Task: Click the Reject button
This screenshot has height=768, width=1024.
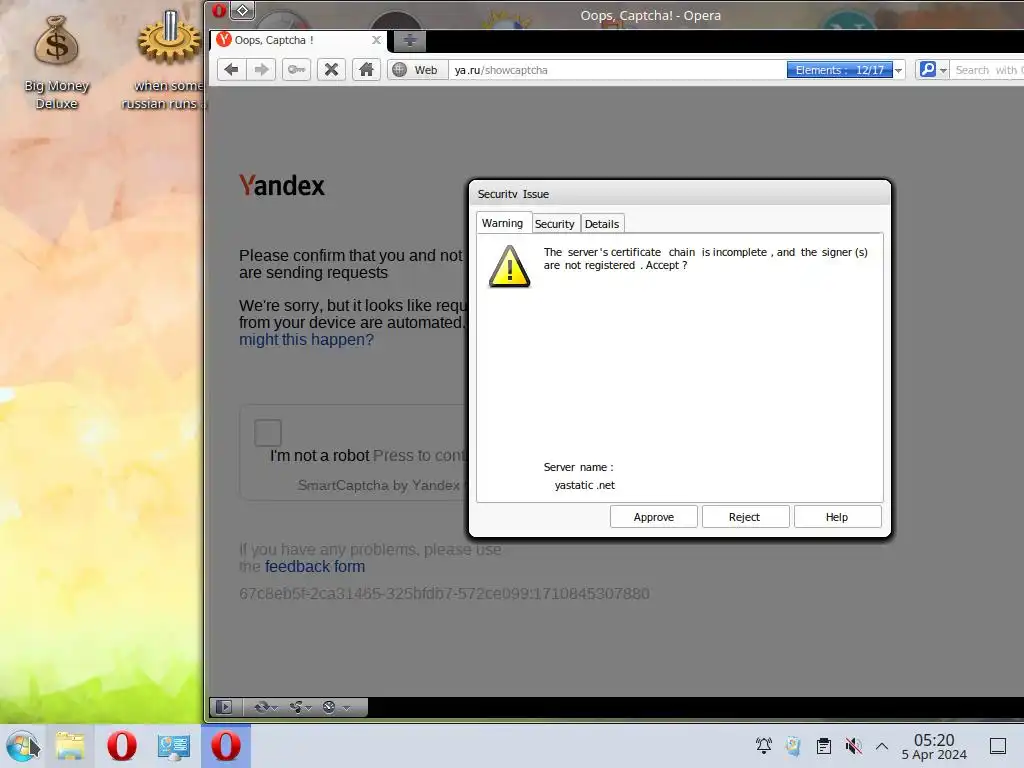Action: [x=745, y=517]
